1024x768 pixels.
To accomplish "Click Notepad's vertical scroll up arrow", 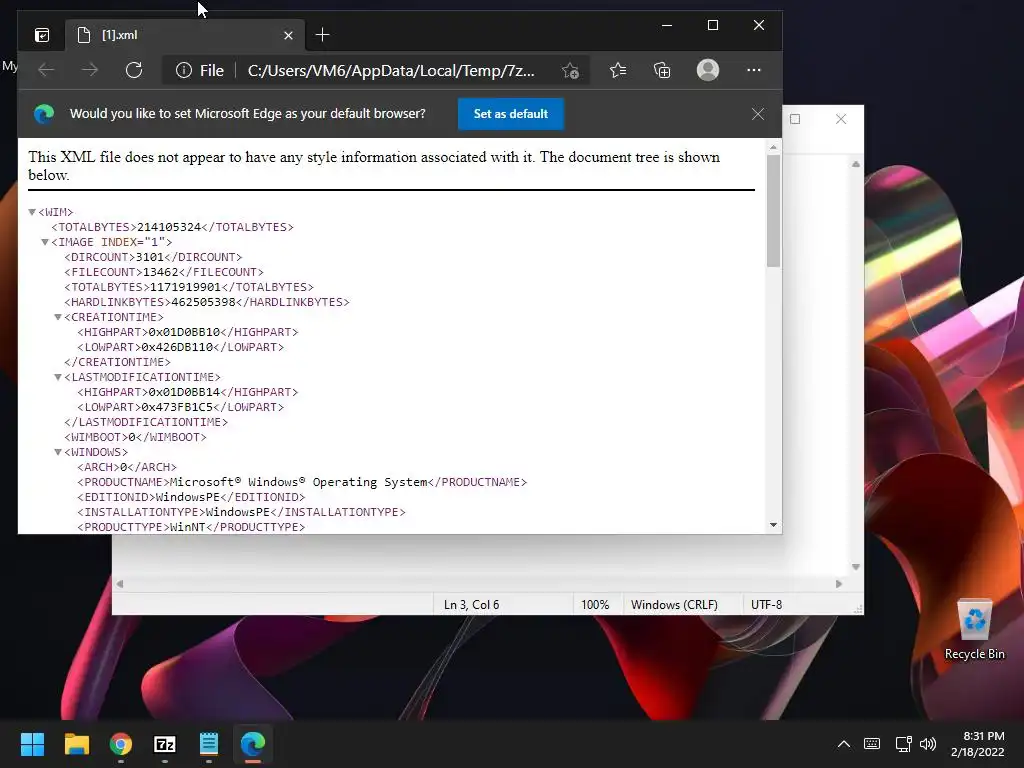I will [x=856, y=165].
